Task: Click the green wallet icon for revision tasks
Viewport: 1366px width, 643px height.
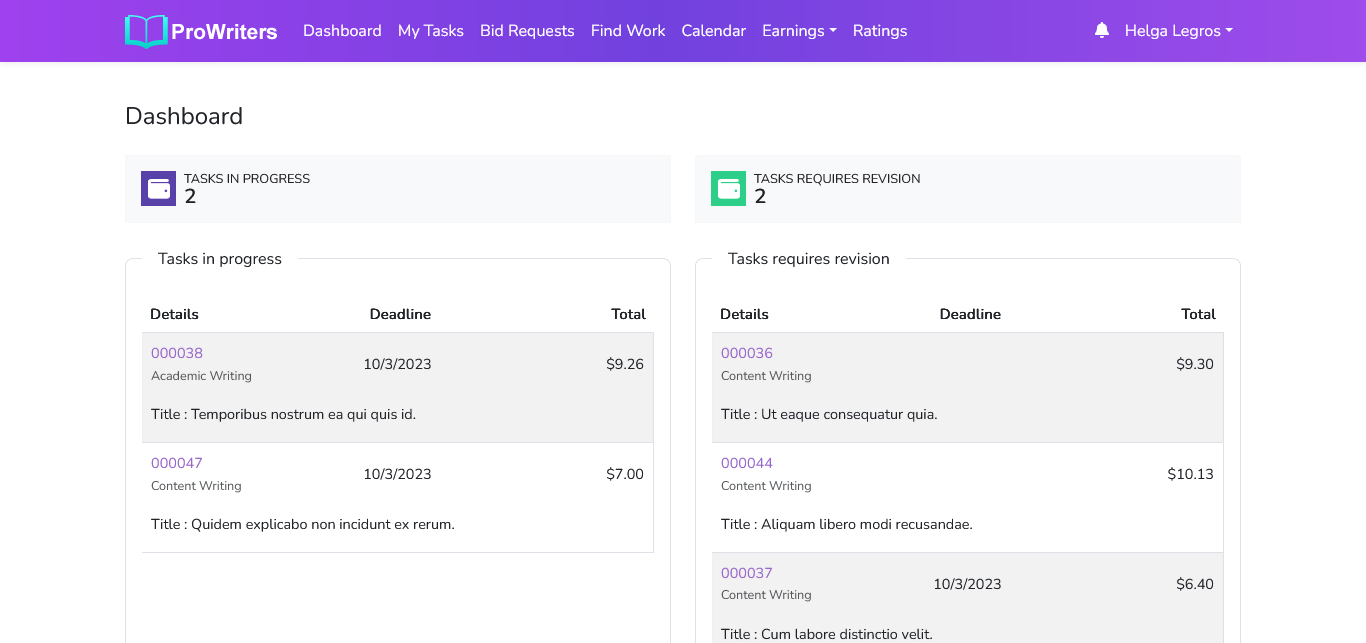Action: (728, 188)
